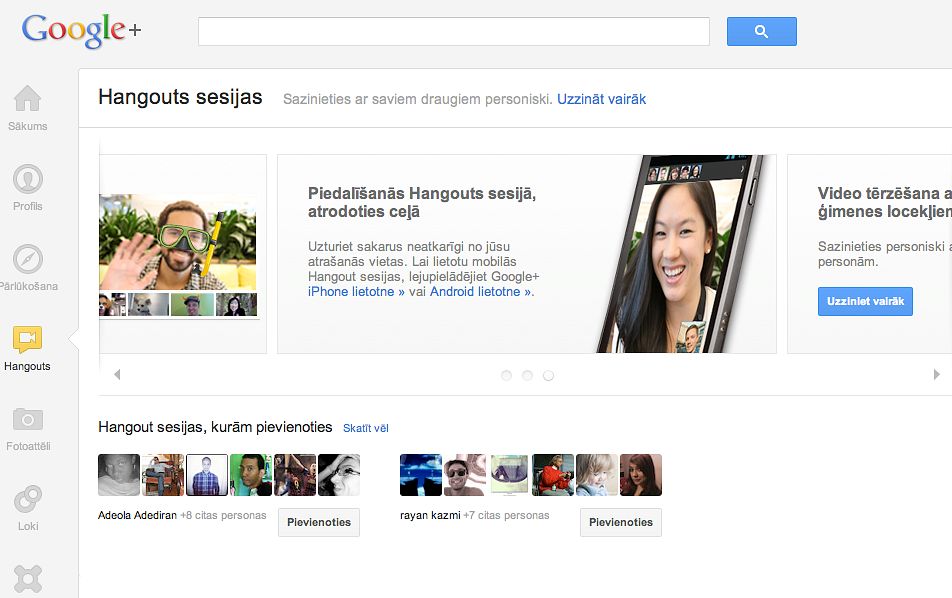Click the Piedalīšanās Hangouts sesijā slide title
This screenshot has height=598, width=952.
422,202
